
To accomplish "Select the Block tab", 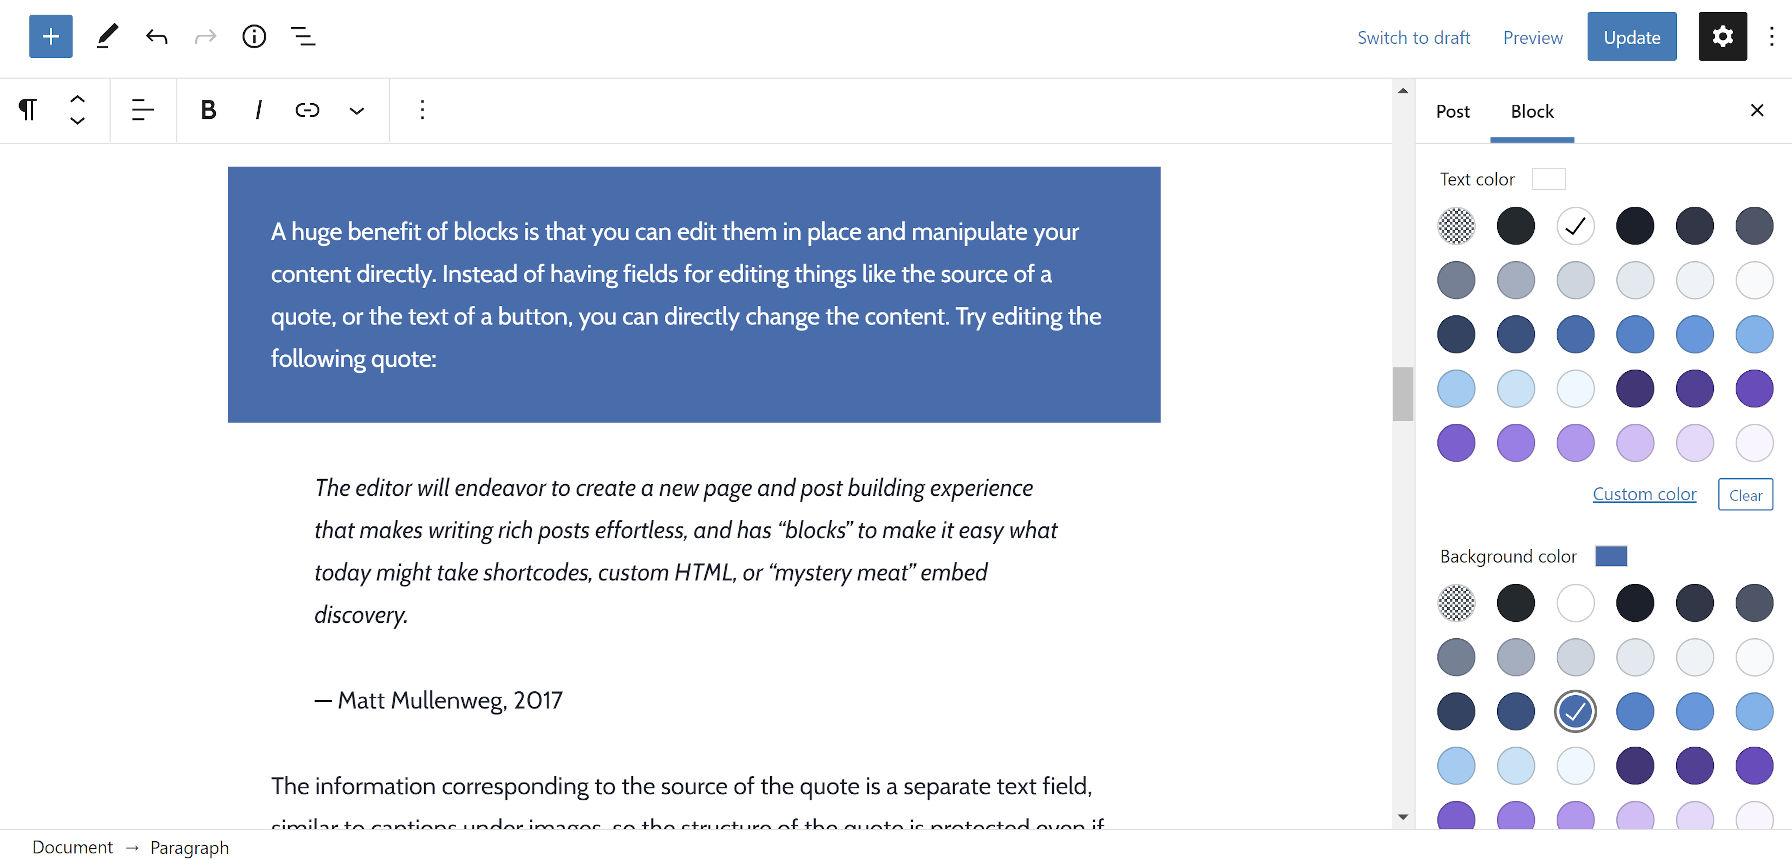I will coord(1532,111).
